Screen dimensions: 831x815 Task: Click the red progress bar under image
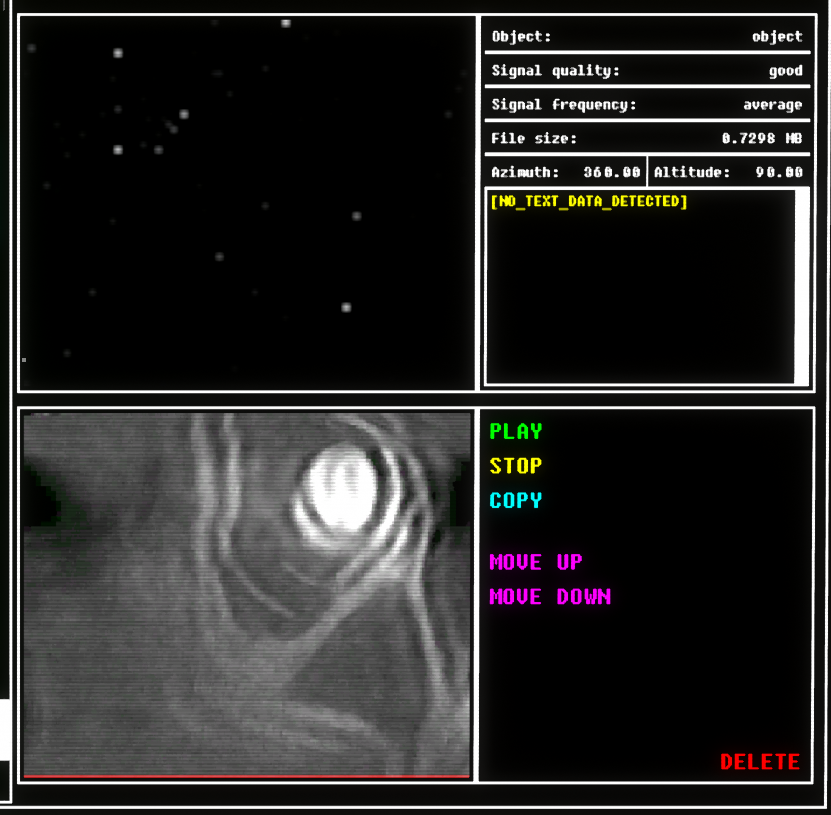point(246,775)
